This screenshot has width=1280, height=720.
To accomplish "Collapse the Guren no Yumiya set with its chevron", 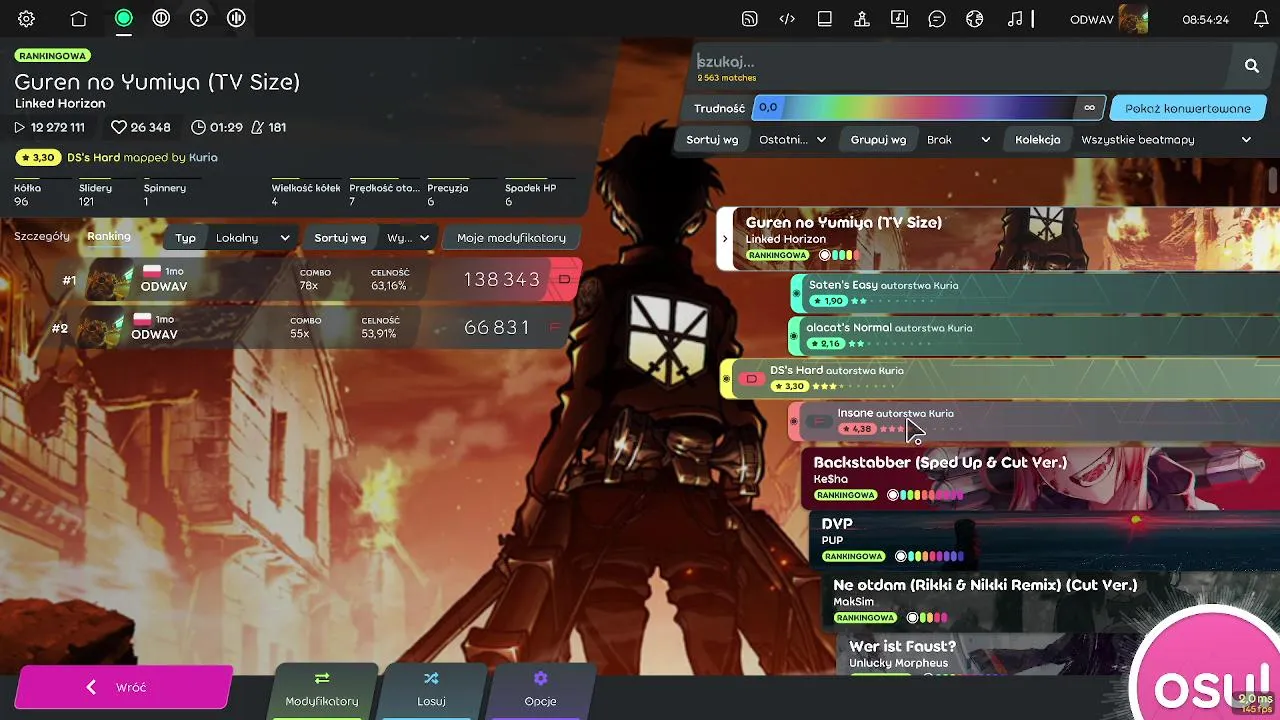I will point(725,239).
